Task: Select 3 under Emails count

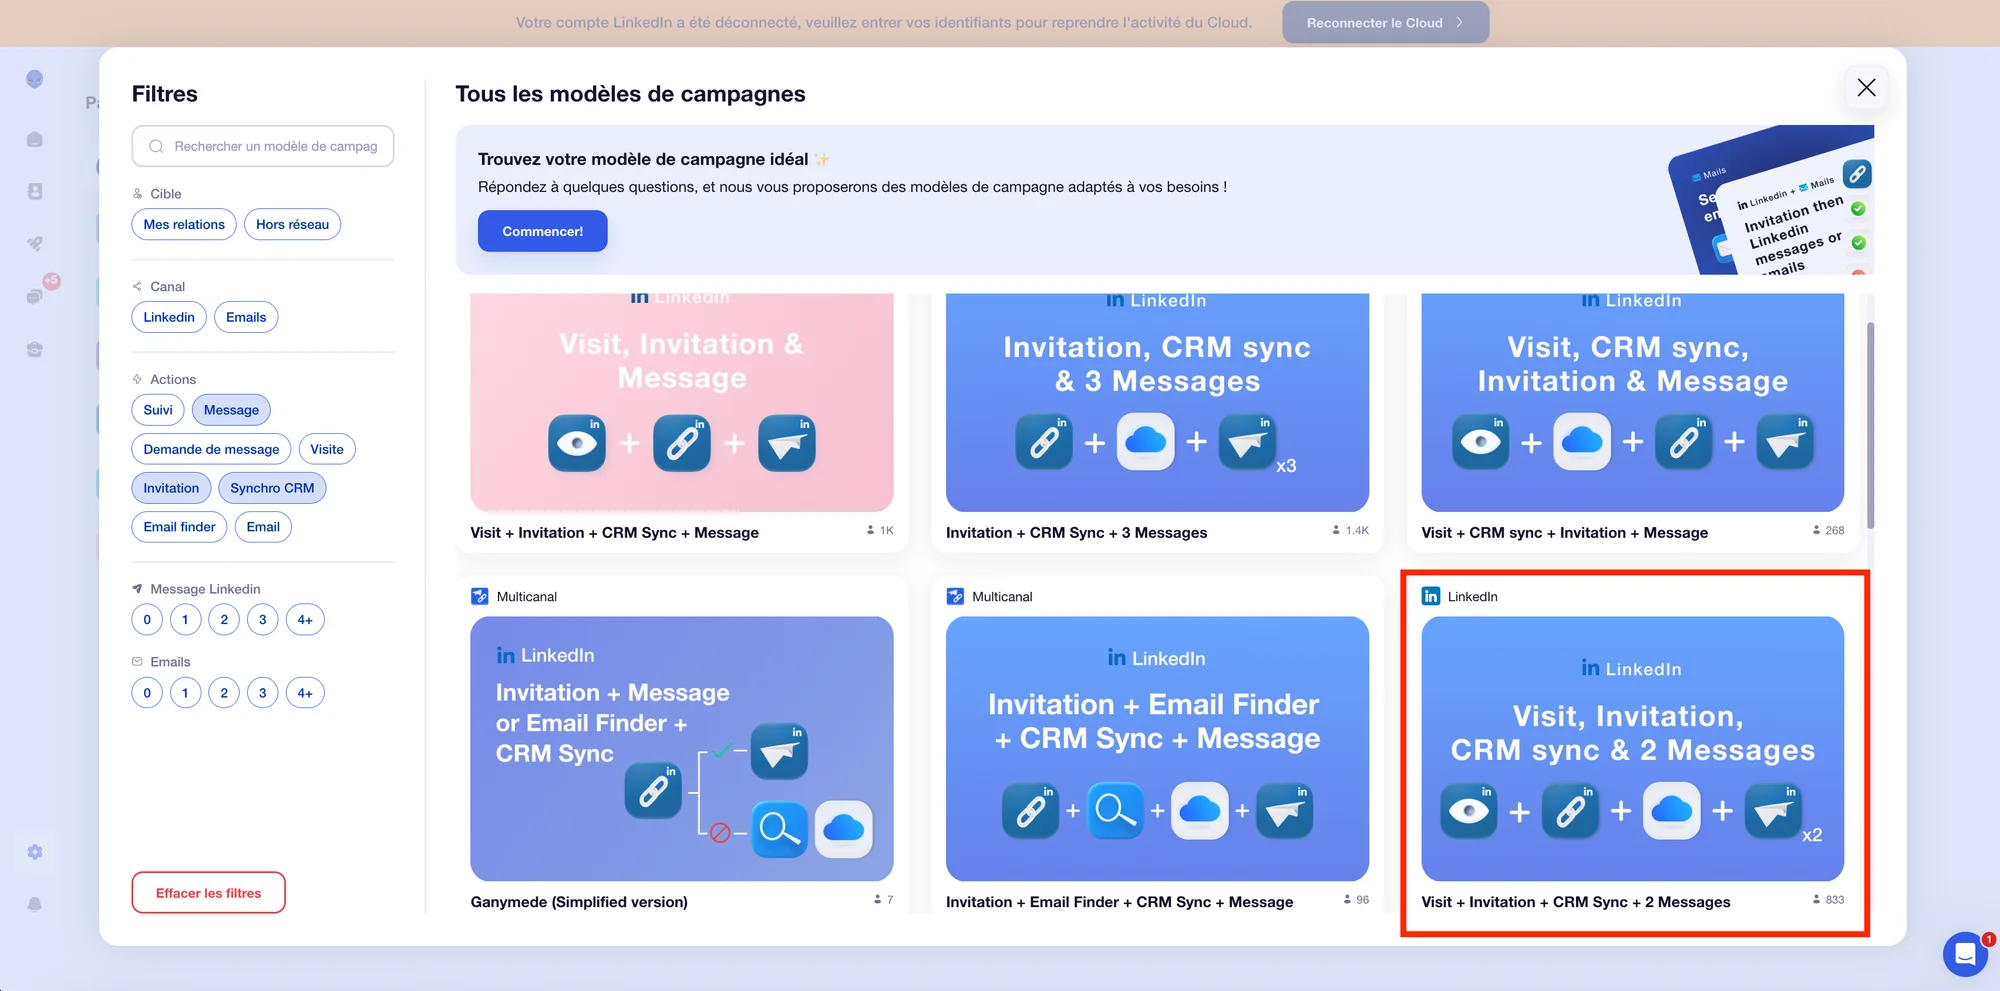Action: (263, 693)
